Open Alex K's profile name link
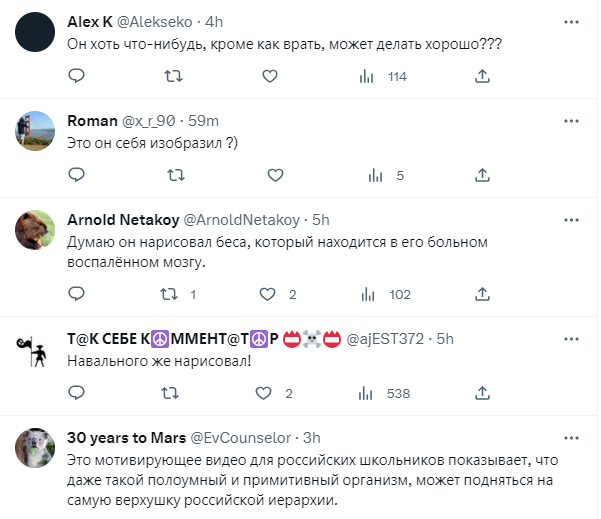 point(89,21)
